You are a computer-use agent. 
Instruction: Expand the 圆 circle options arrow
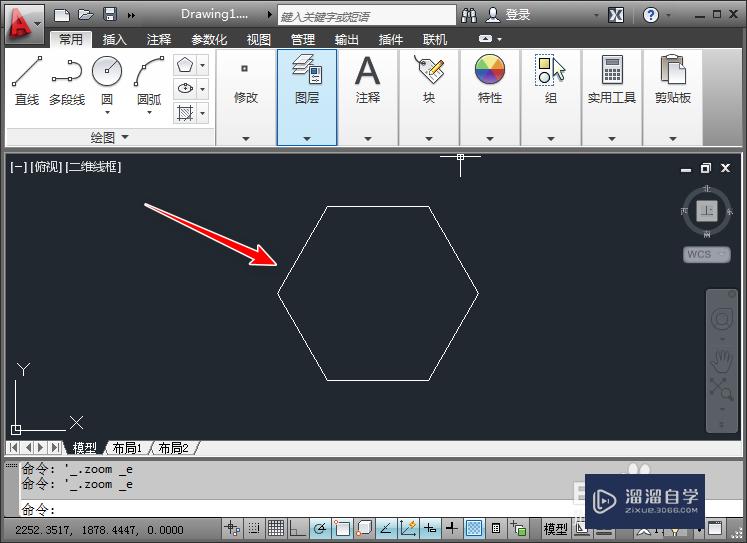point(107,113)
